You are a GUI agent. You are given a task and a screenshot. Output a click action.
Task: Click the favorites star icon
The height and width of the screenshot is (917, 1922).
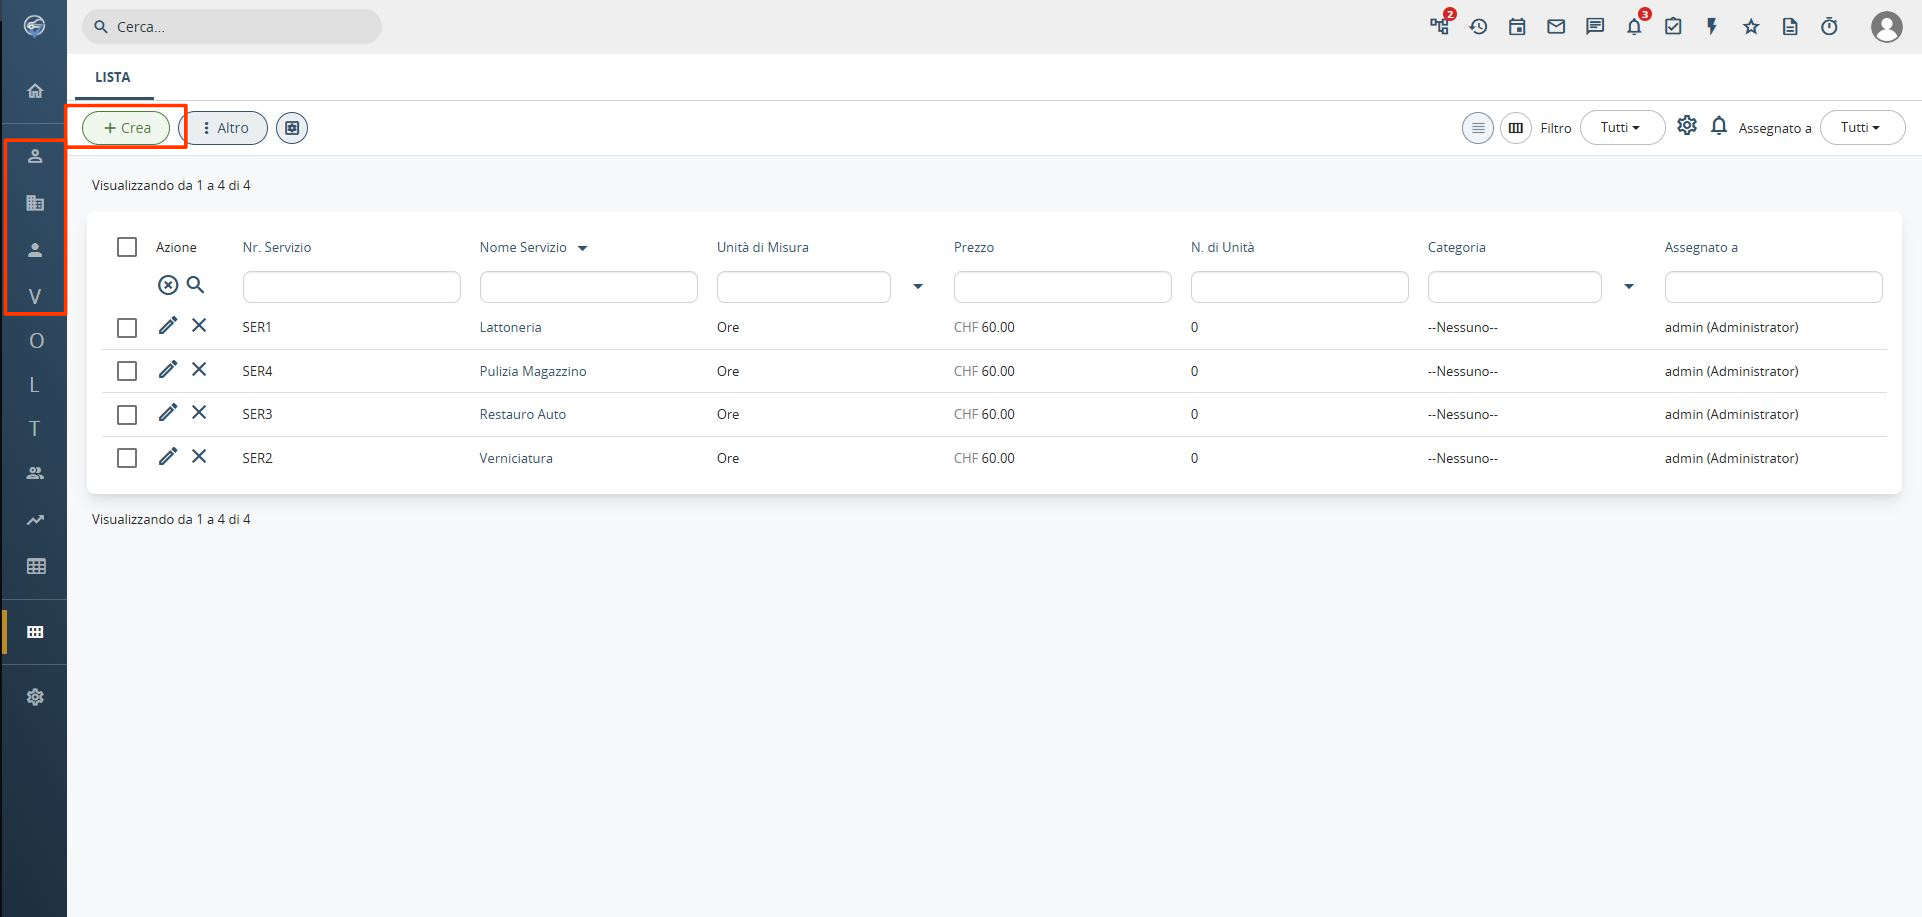[1751, 27]
